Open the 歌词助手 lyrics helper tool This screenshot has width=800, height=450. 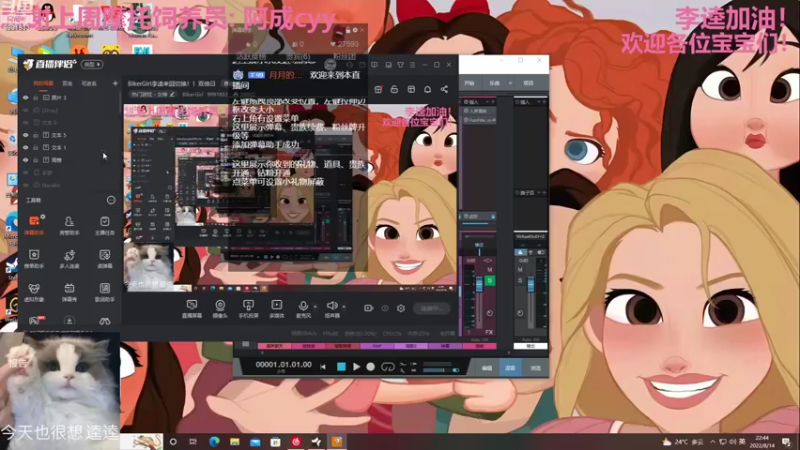(x=105, y=292)
